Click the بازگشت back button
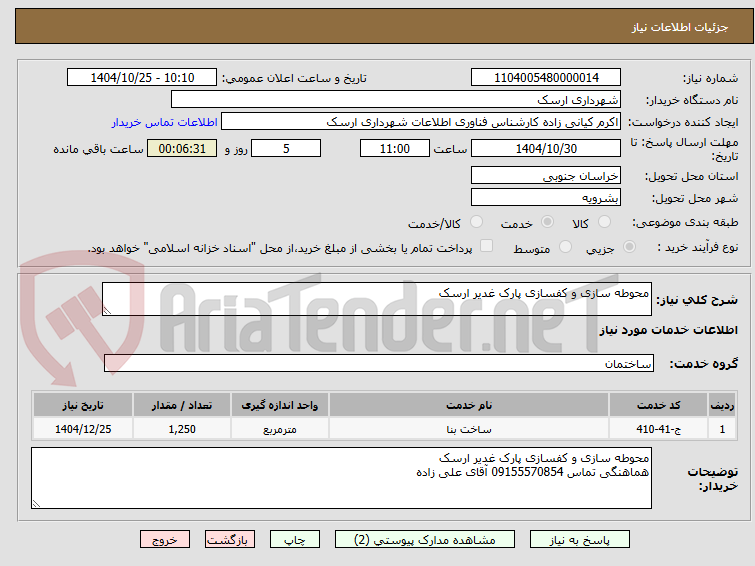755x566 pixels. coord(230,540)
